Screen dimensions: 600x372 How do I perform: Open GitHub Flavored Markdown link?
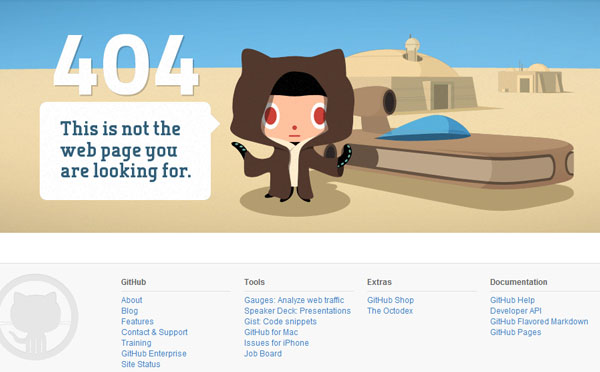pyautogui.click(x=539, y=321)
